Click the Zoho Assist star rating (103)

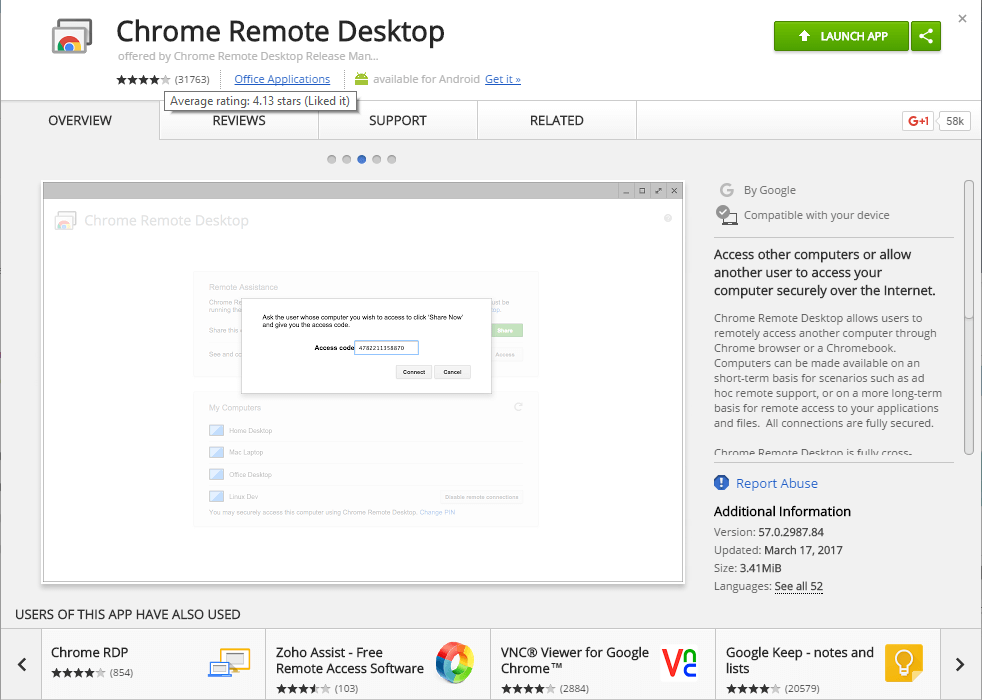point(303,689)
